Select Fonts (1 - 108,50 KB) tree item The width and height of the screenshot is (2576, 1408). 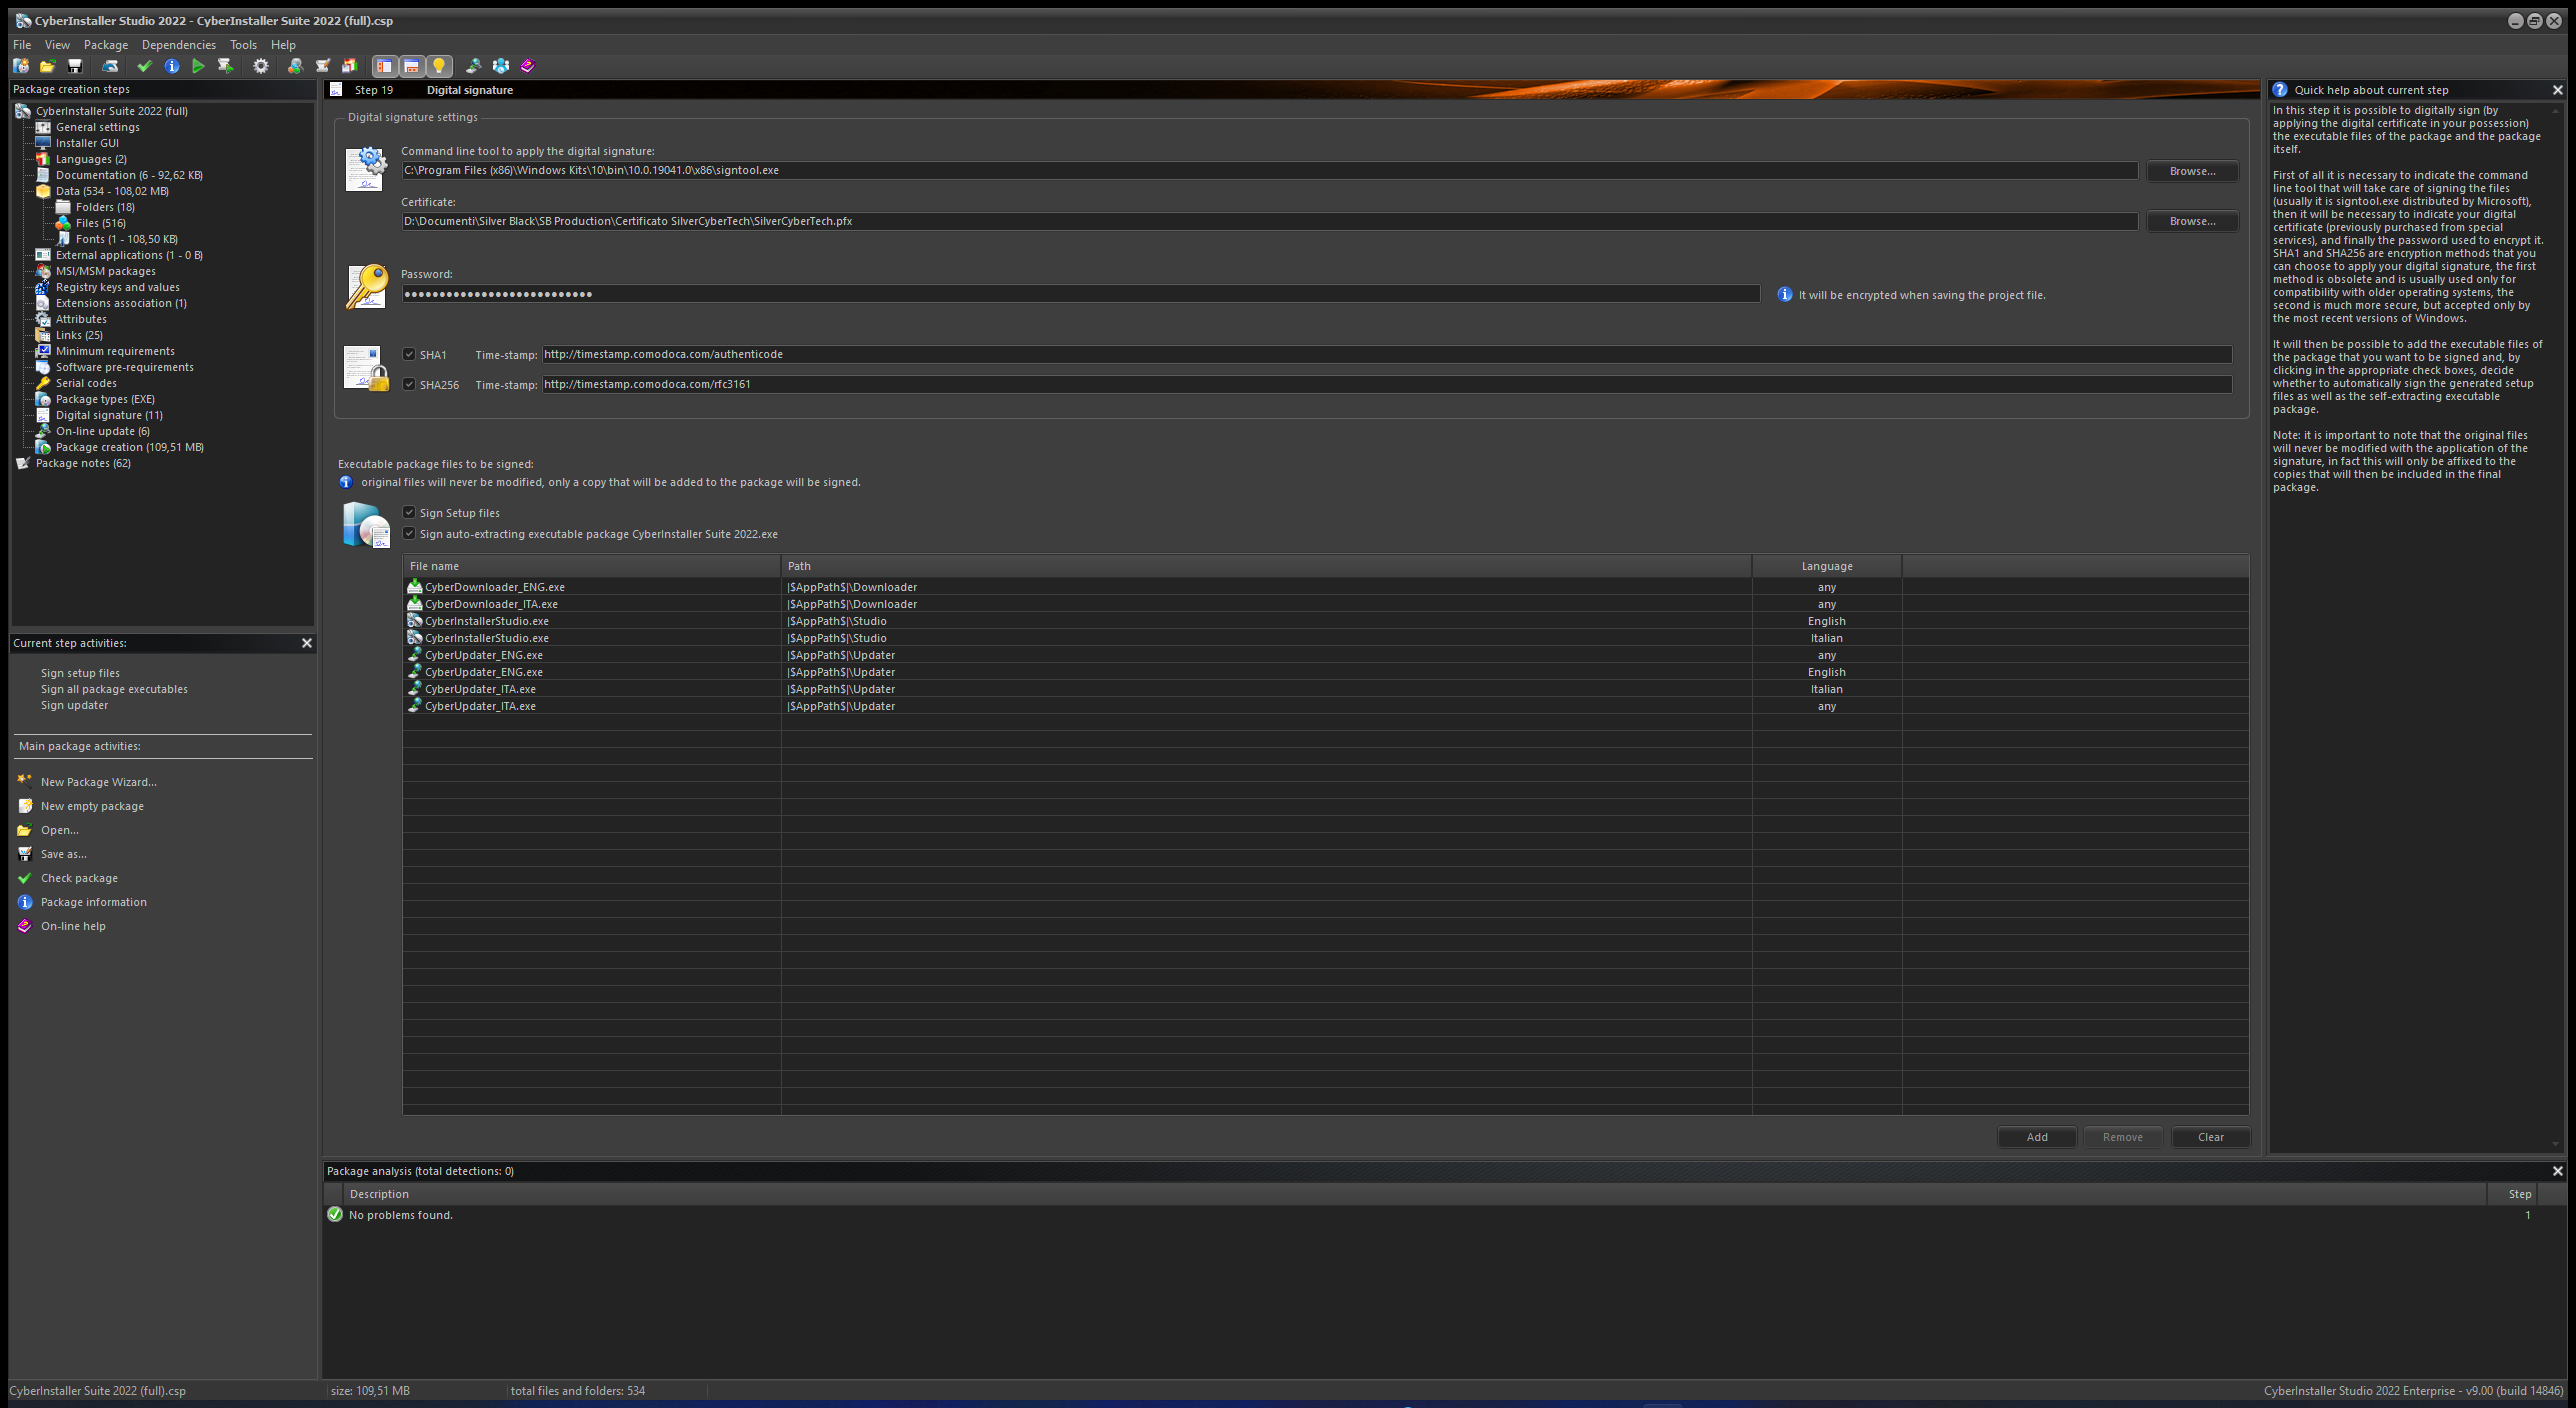[127, 239]
